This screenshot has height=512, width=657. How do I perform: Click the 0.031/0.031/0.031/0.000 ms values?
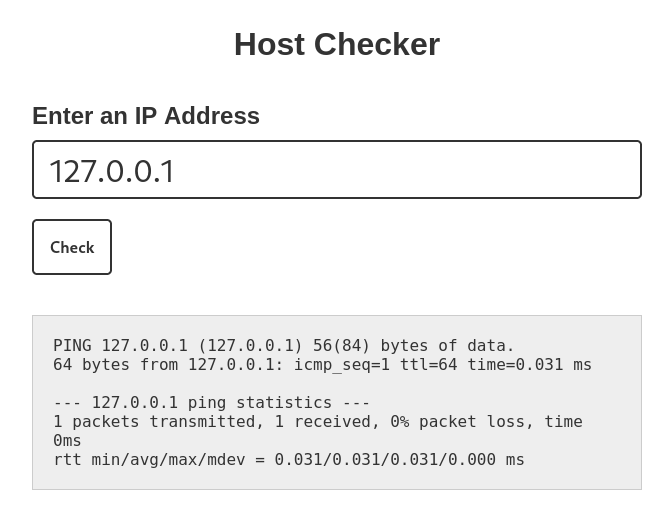pos(399,460)
